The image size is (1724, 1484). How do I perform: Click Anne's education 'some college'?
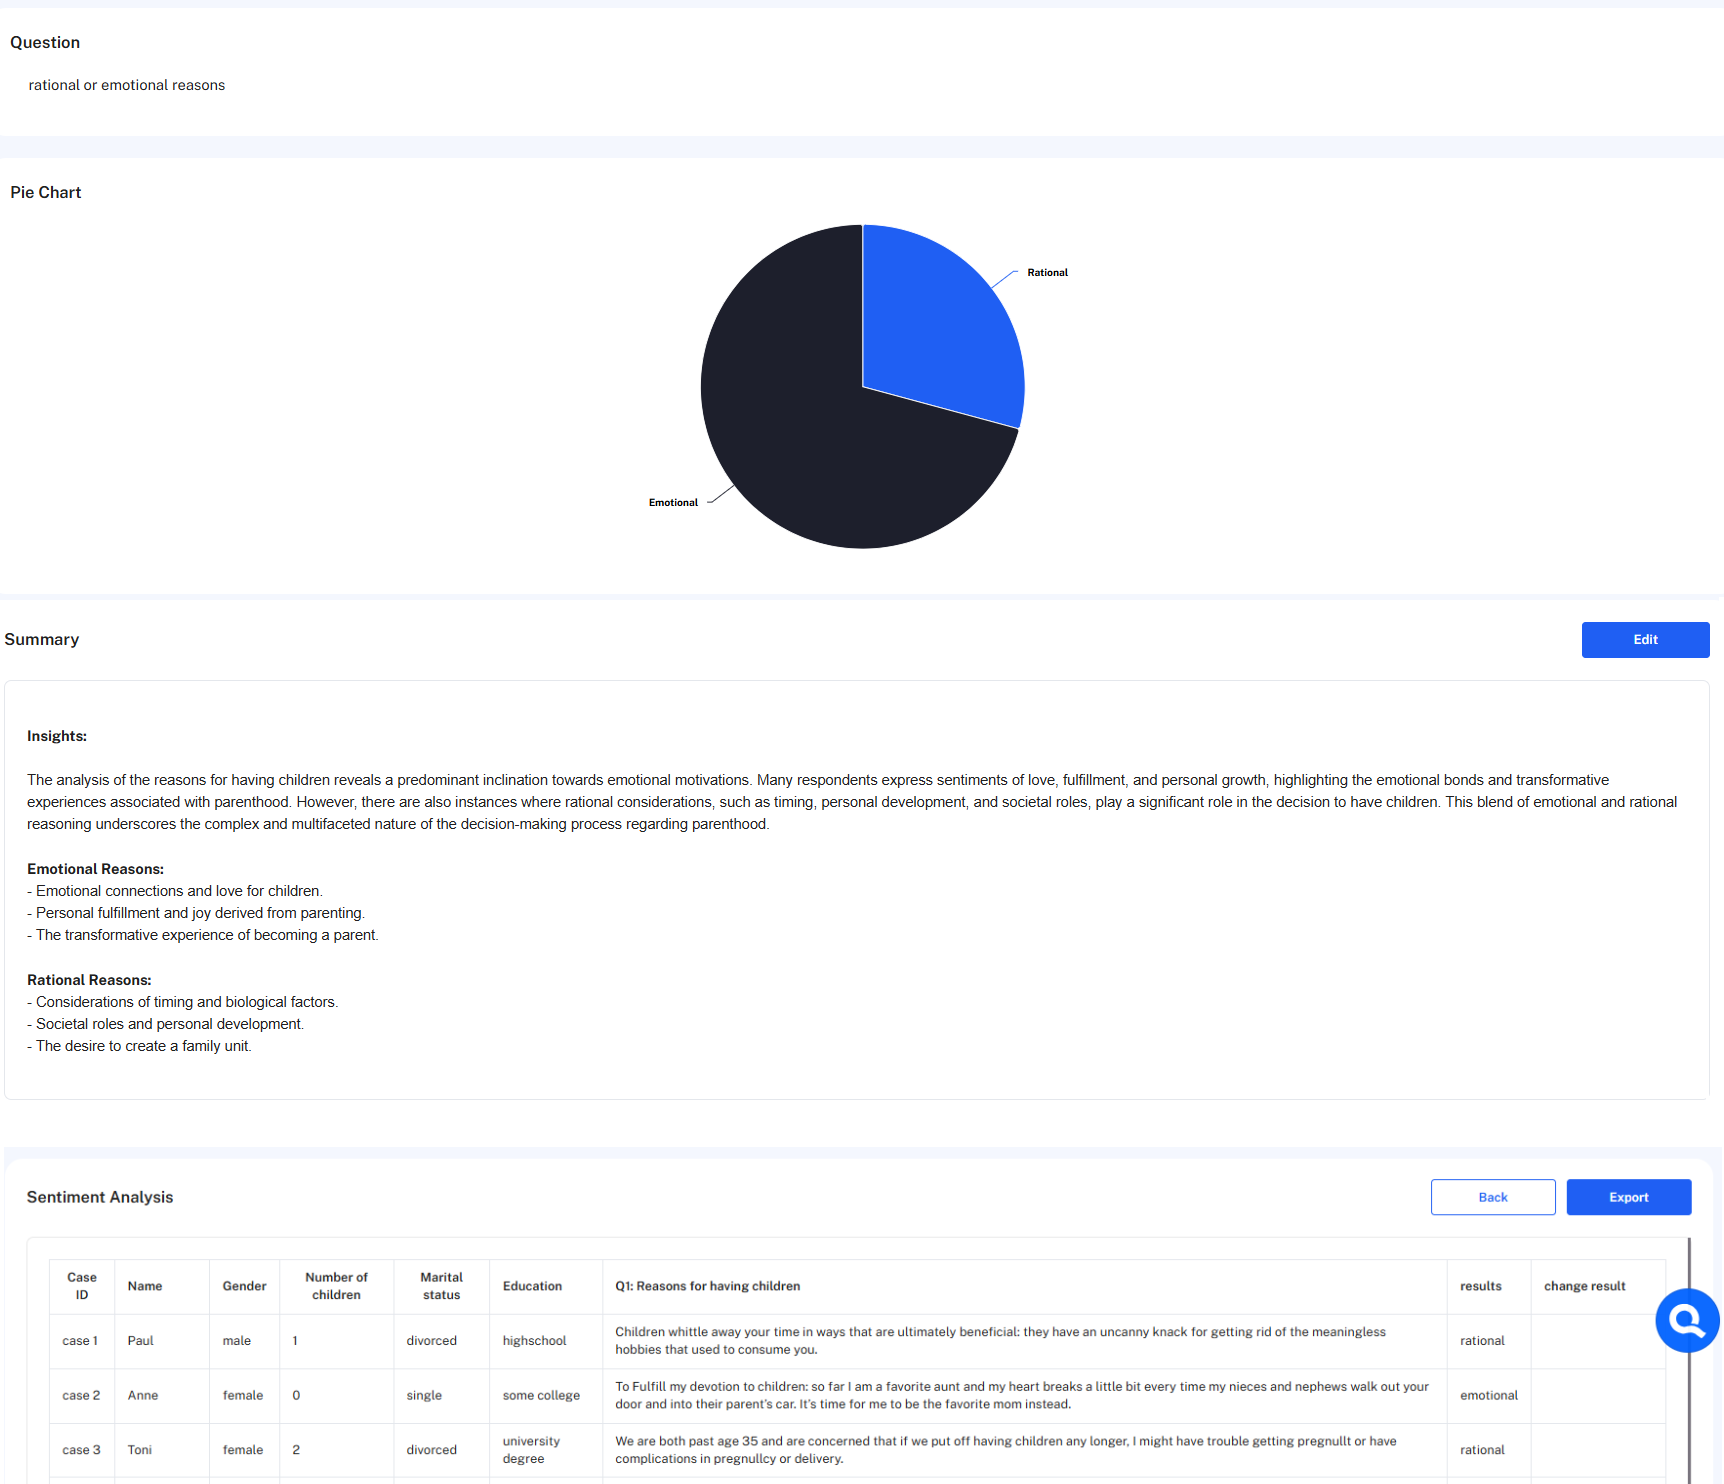click(546, 1396)
